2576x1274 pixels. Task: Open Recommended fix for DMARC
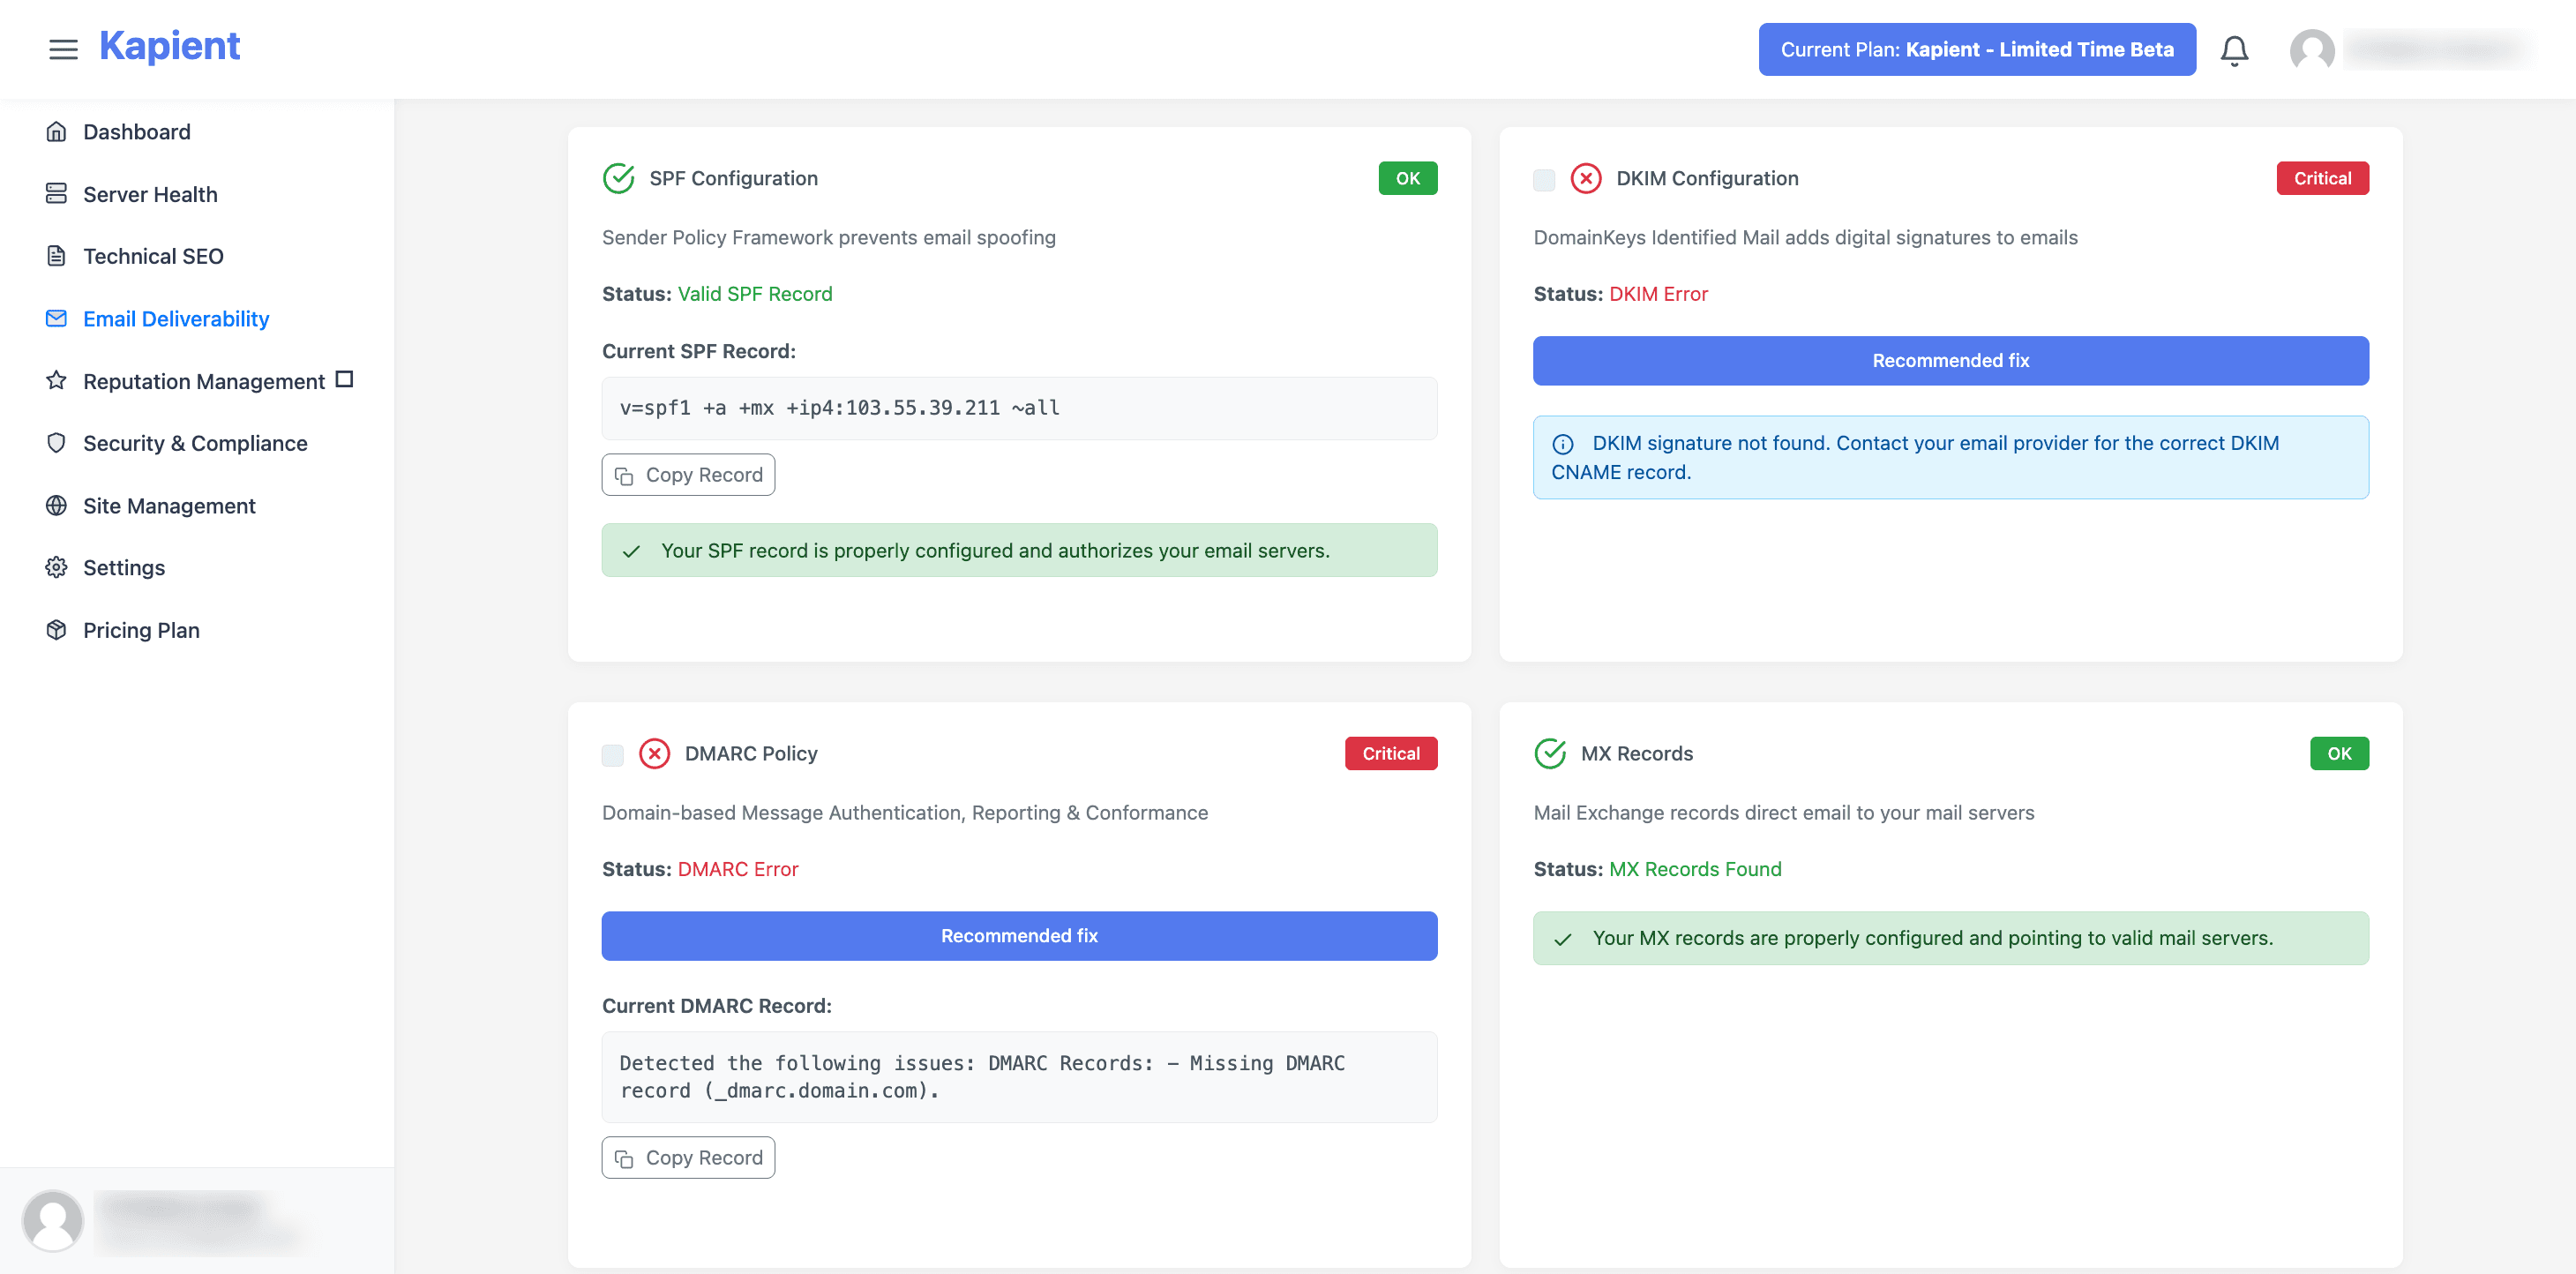pyautogui.click(x=1019, y=936)
